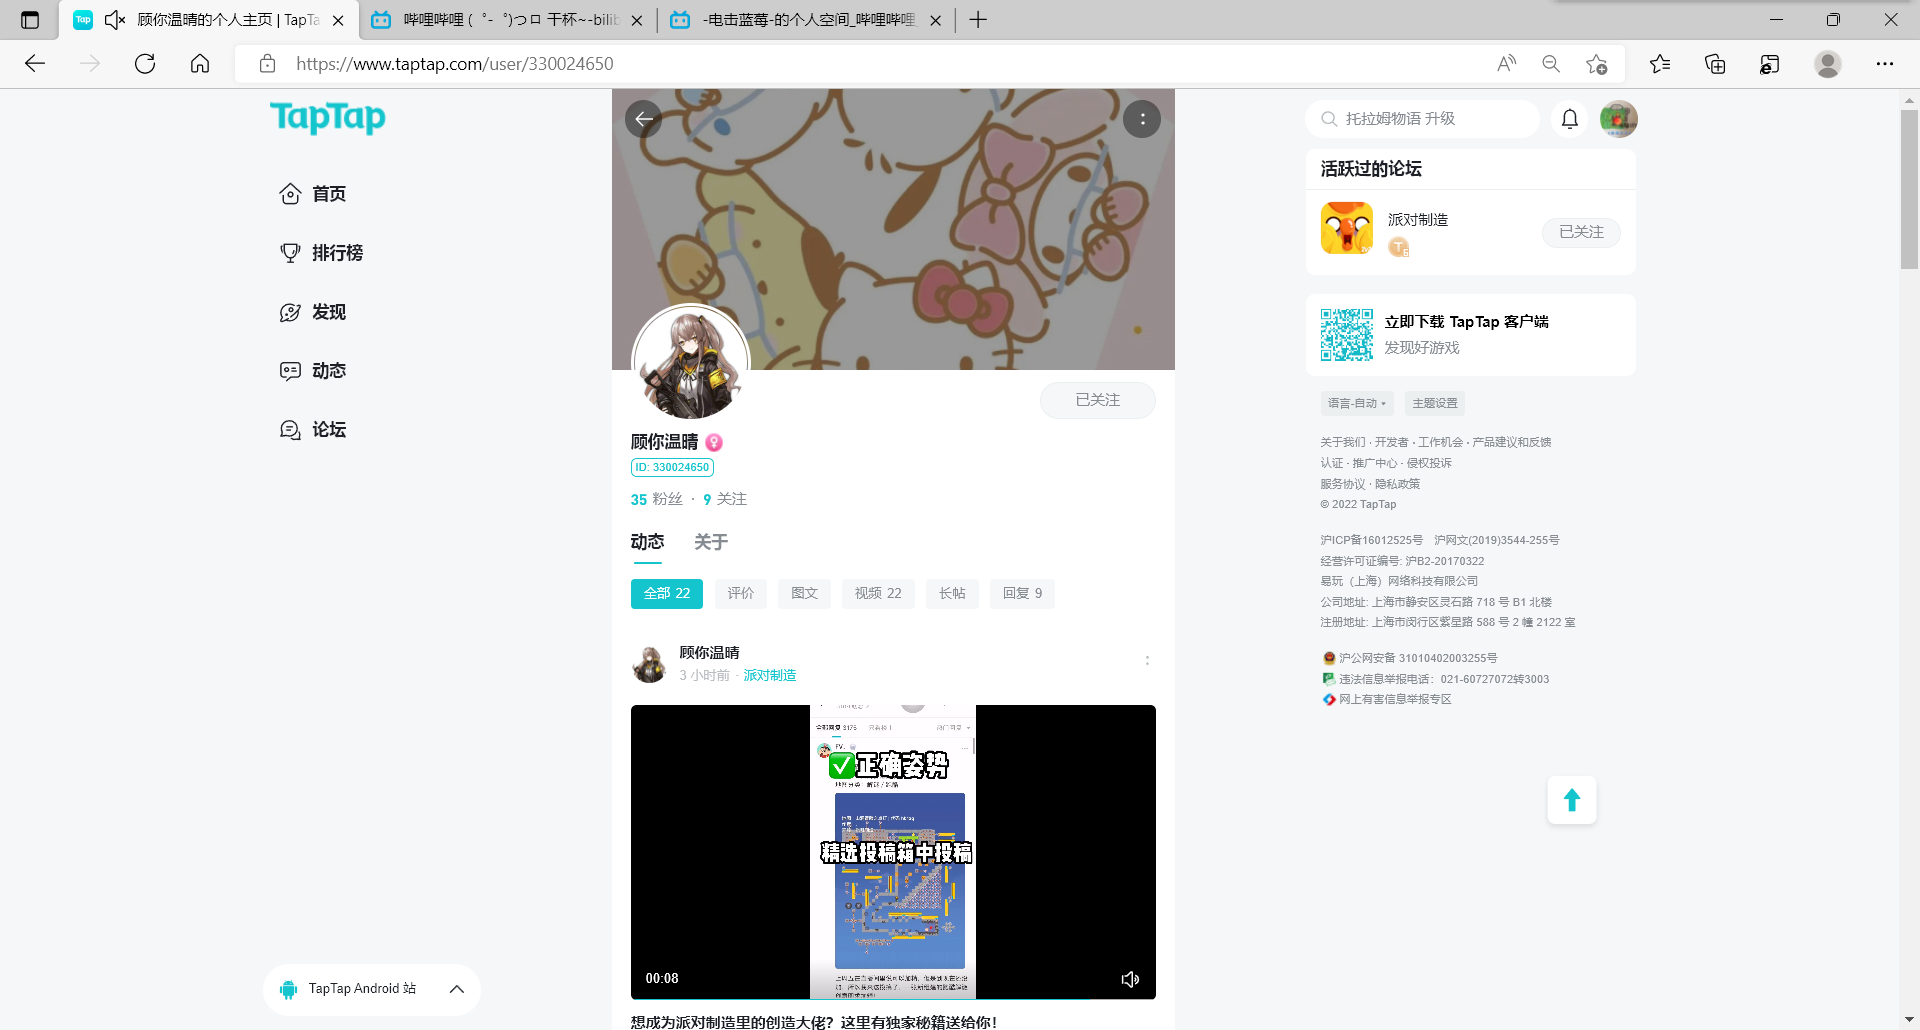The height and width of the screenshot is (1030, 1920).
Task: Toggle the video sound speaker icon
Action: 1130,979
